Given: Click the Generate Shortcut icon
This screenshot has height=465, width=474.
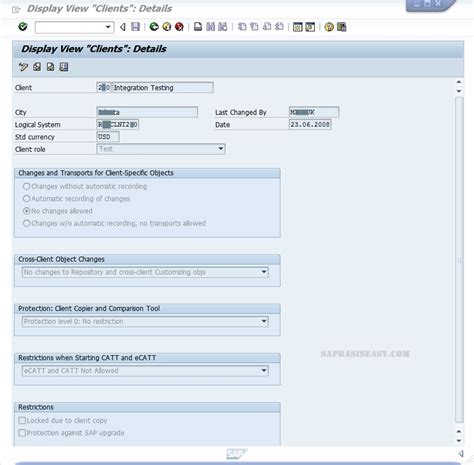Looking at the screenshot, I should pos(310,27).
